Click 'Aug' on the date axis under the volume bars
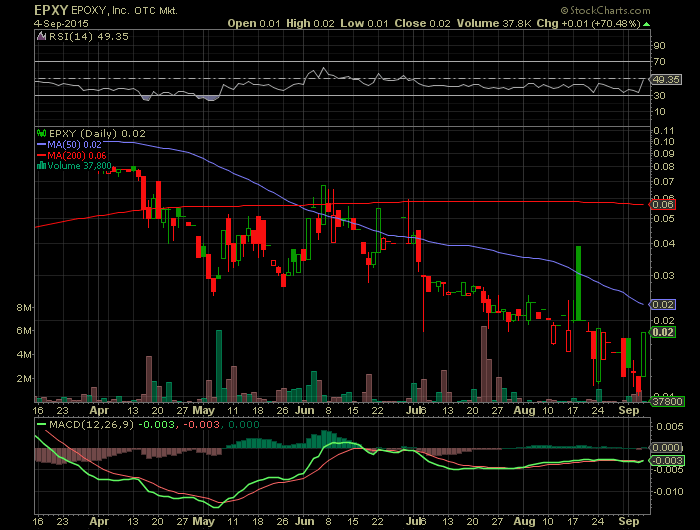 tap(524, 410)
